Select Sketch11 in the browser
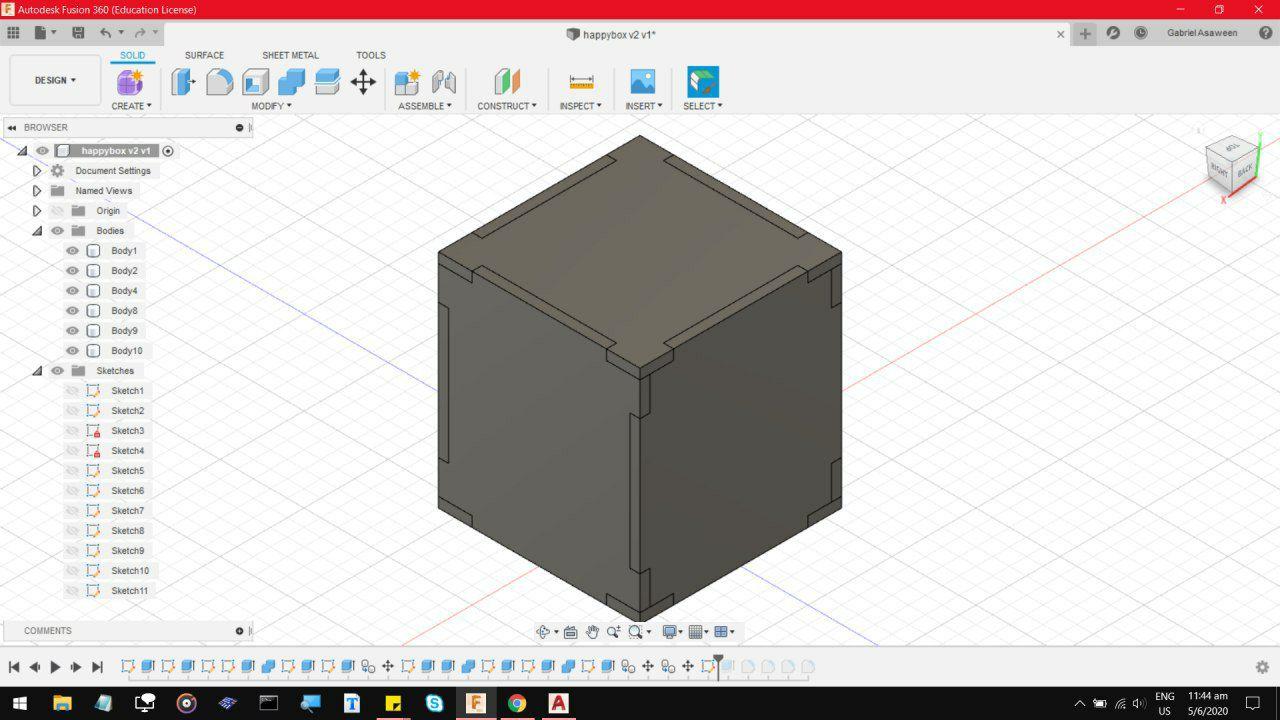1280x720 pixels. click(x=129, y=591)
